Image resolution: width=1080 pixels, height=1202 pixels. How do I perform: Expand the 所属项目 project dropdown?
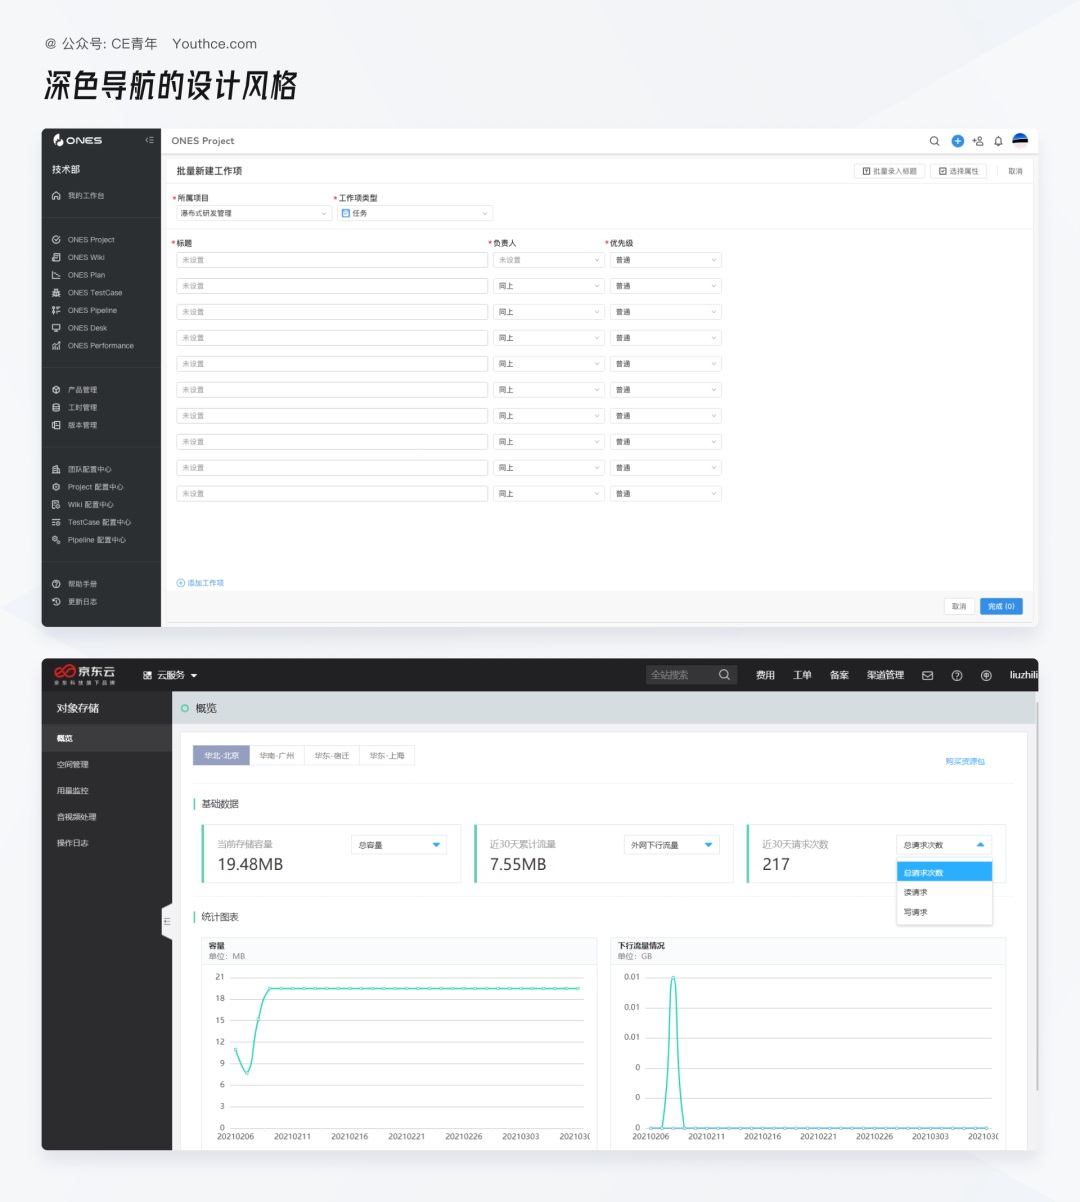click(x=254, y=213)
